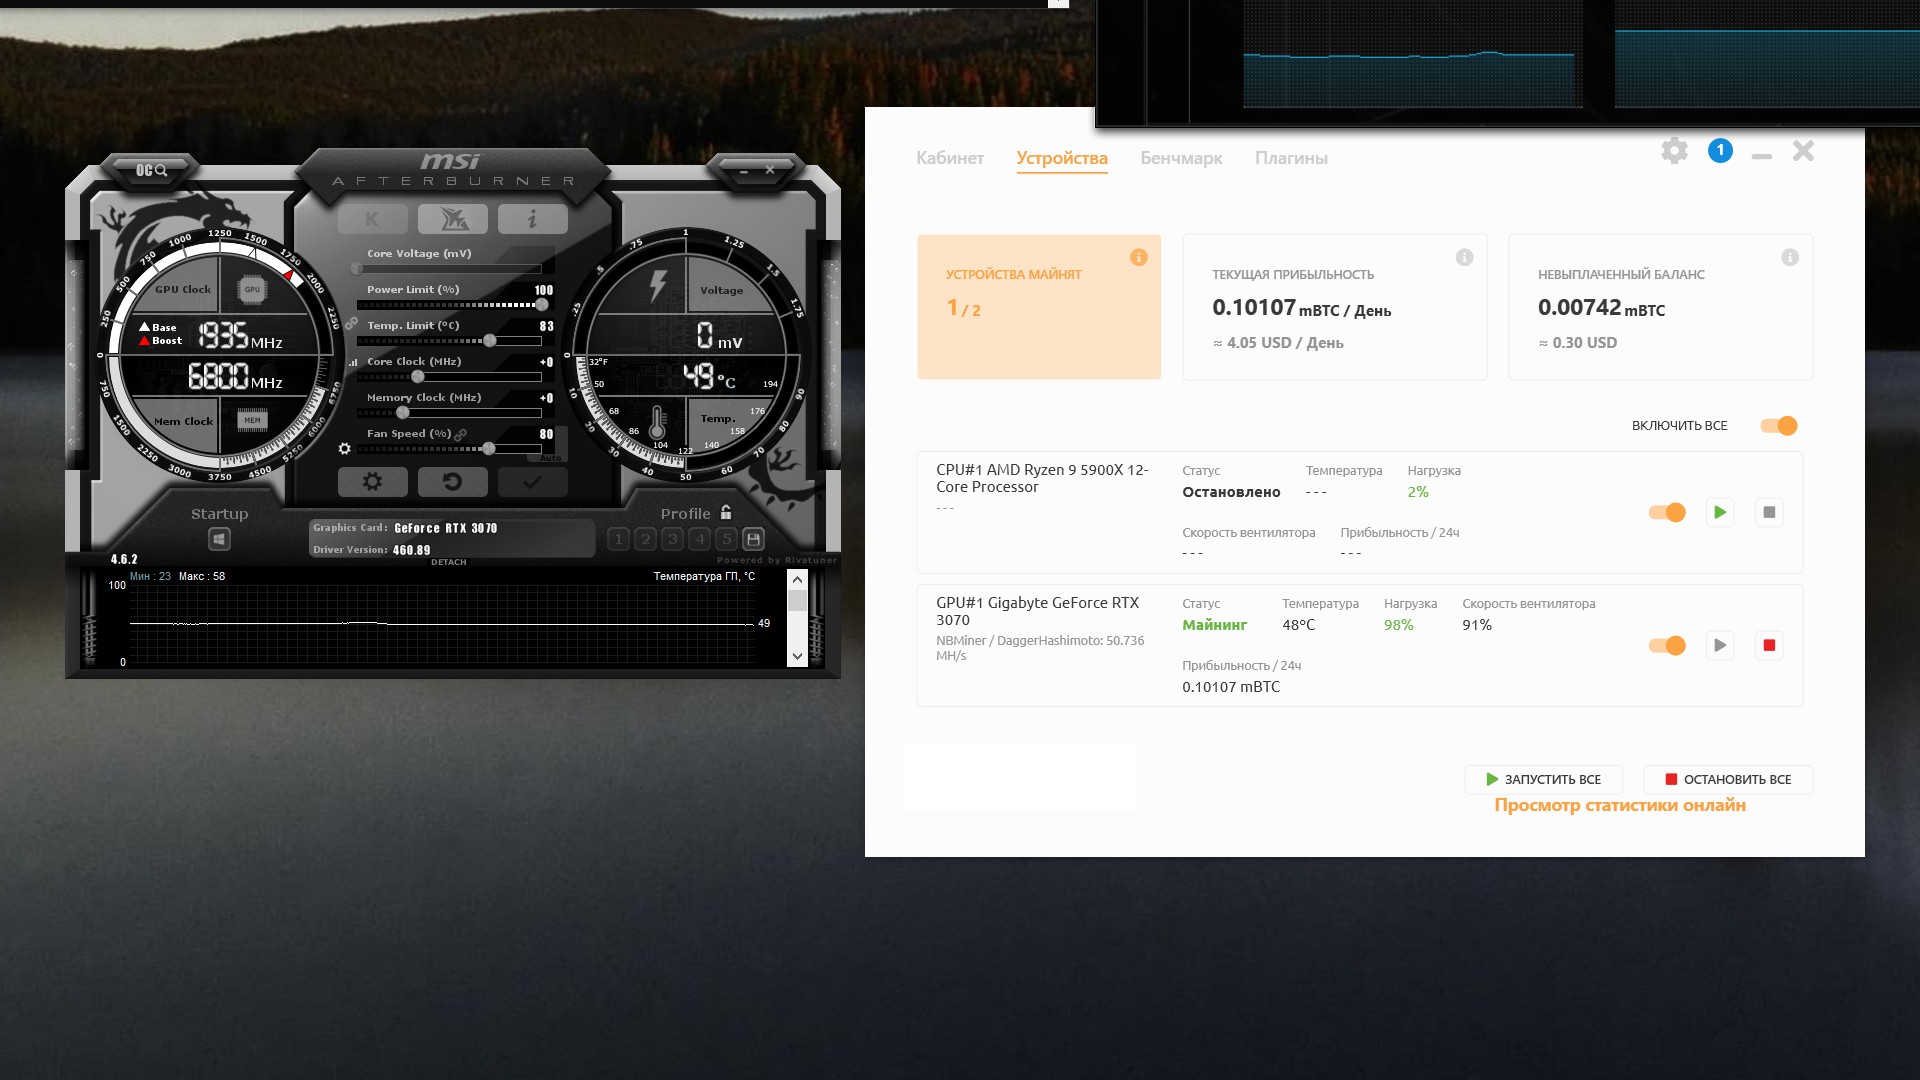The image size is (1920, 1080).
Task: Adjust the Temp. Limit slider
Action: [x=449, y=341]
